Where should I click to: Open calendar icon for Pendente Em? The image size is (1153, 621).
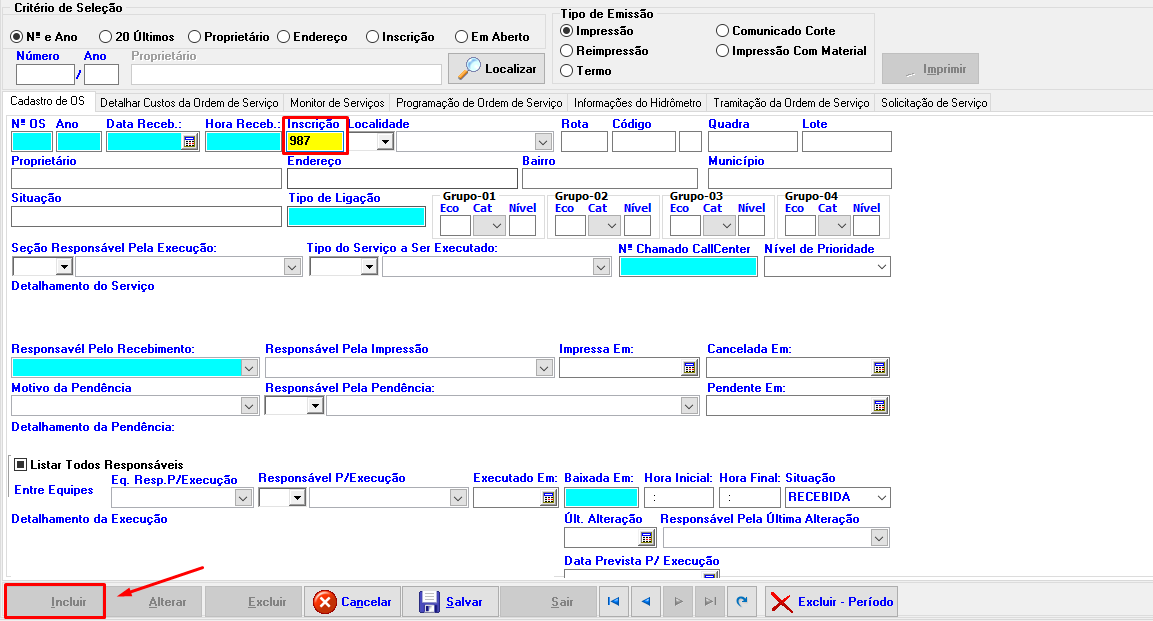879,406
